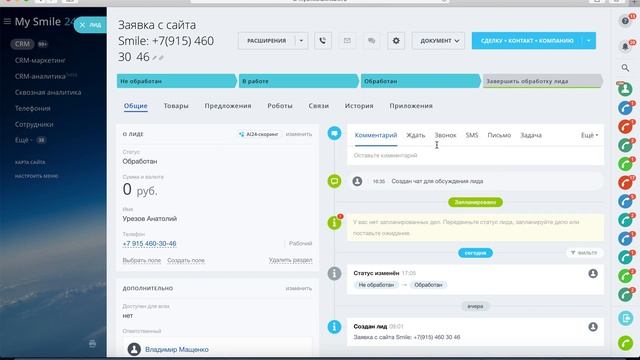The width and height of the screenshot is (640, 360).
Task: Expand the Ещё item in sidebar
Action: pyautogui.click(x=23, y=140)
